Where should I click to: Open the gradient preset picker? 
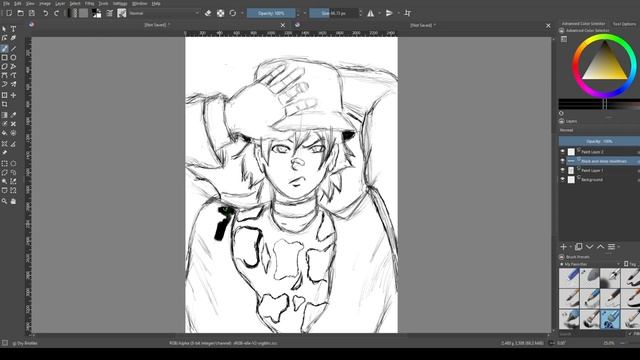pos(72,13)
